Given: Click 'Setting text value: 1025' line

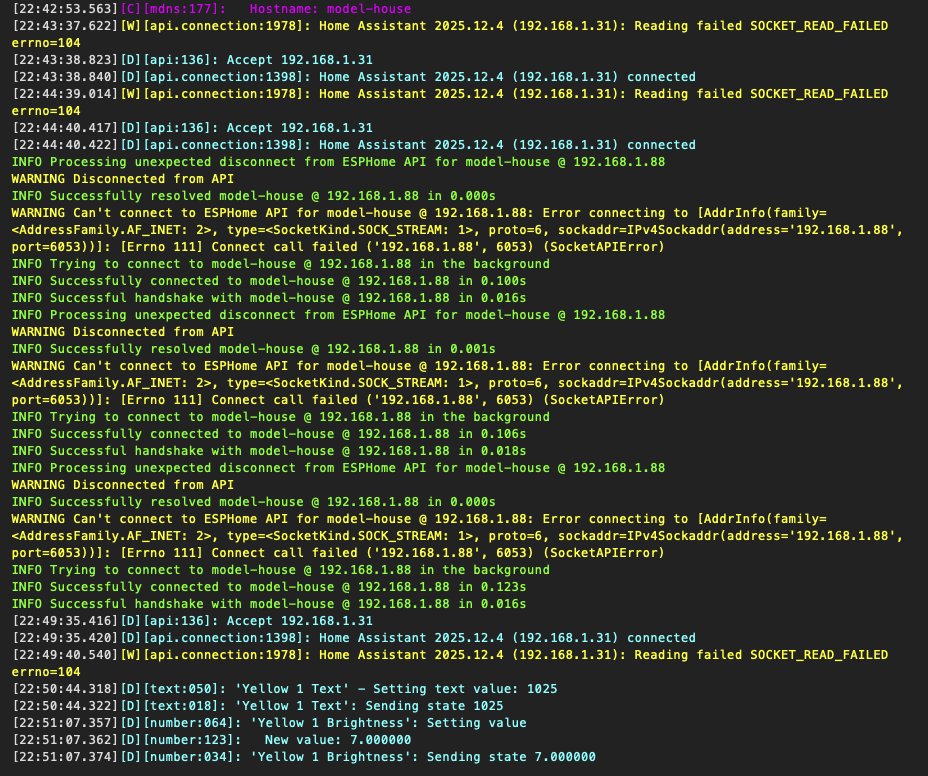Looking at the screenshot, I should [285, 689].
